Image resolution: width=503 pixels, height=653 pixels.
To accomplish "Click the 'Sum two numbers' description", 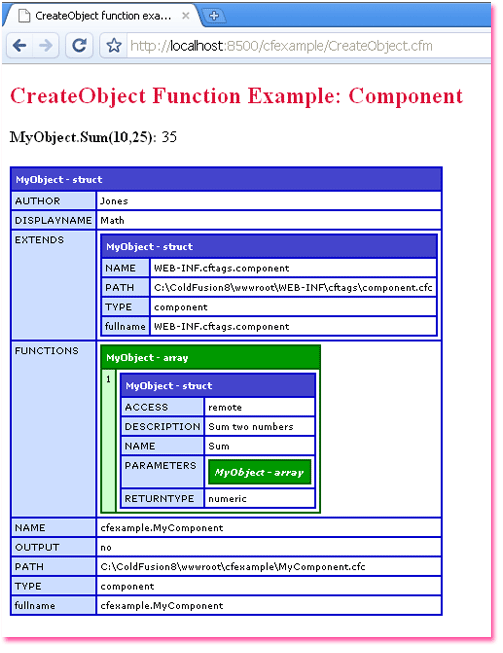I will point(251,426).
